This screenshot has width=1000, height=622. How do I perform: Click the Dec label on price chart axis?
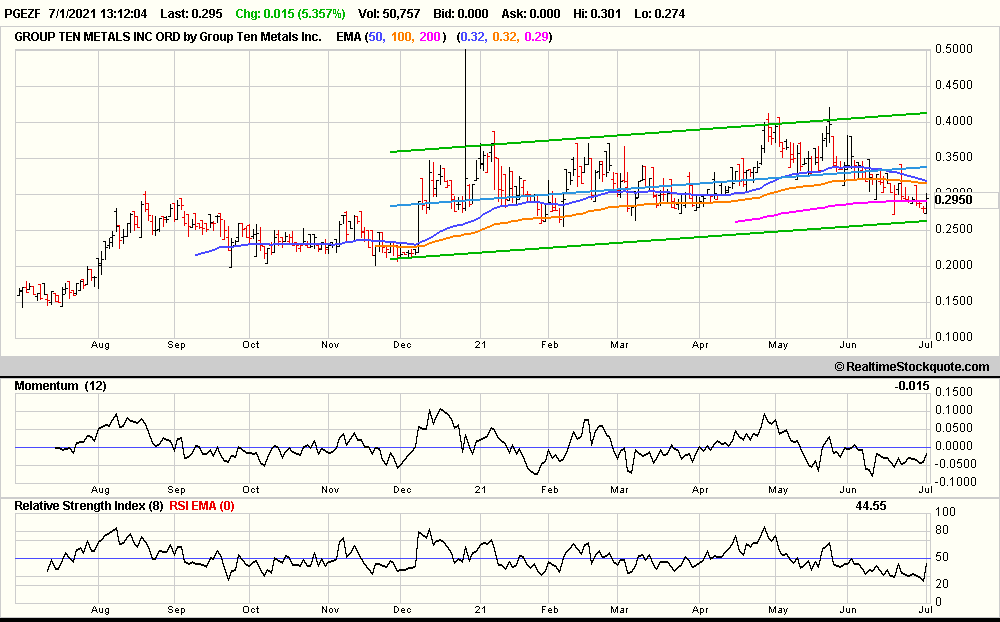coord(402,344)
